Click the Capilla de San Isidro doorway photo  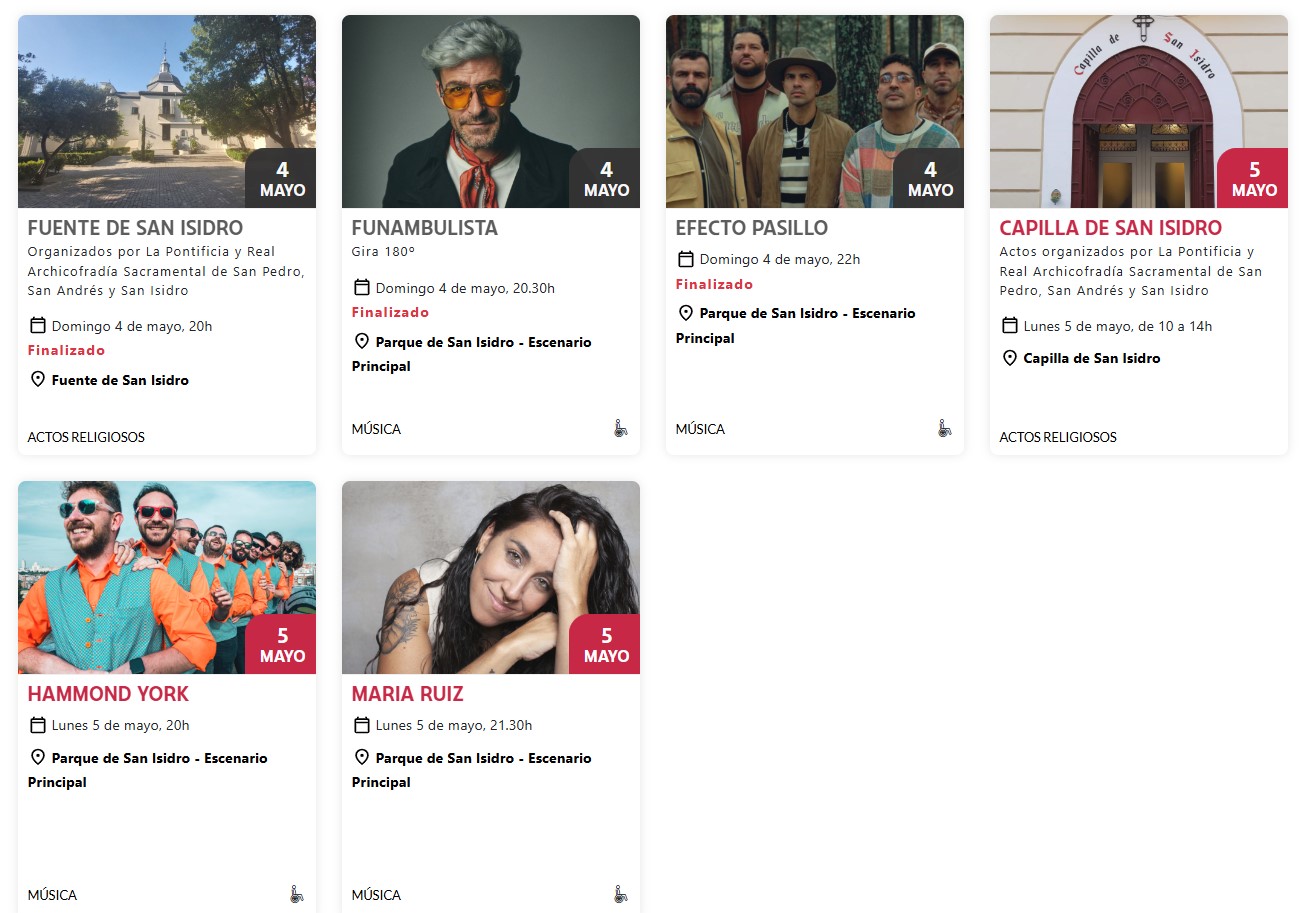(1139, 111)
